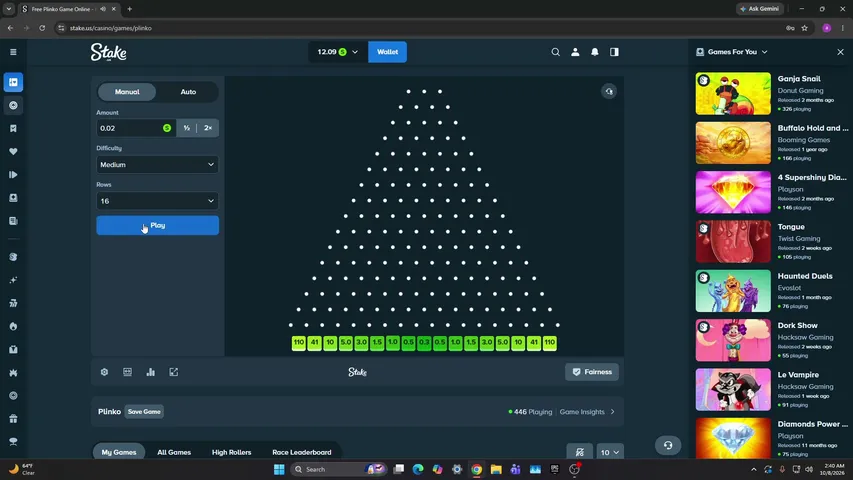The height and width of the screenshot is (480, 853).
Task: Expand the balance 12.09 currency dropdown
Action: pyautogui.click(x=337, y=52)
